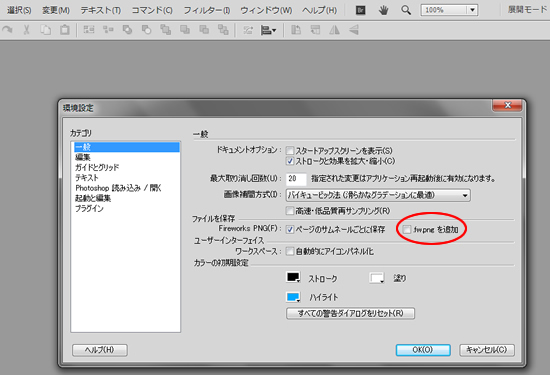Click the Flip Vertical icon

tap(354, 30)
